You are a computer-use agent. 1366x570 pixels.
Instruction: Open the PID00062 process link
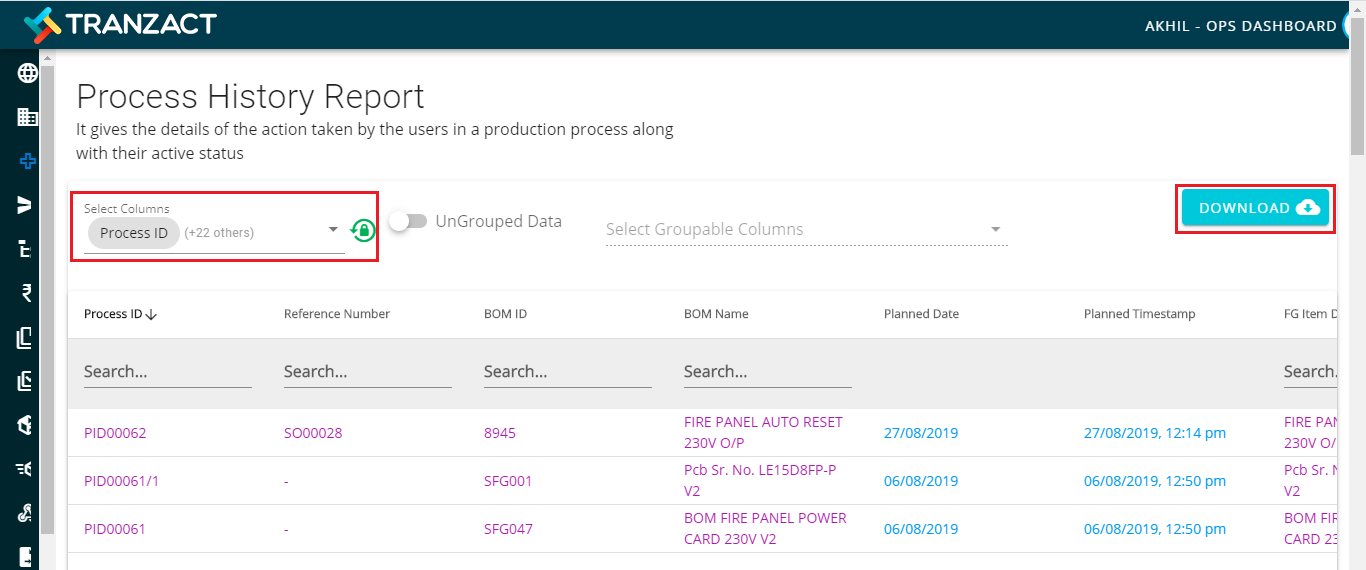115,433
